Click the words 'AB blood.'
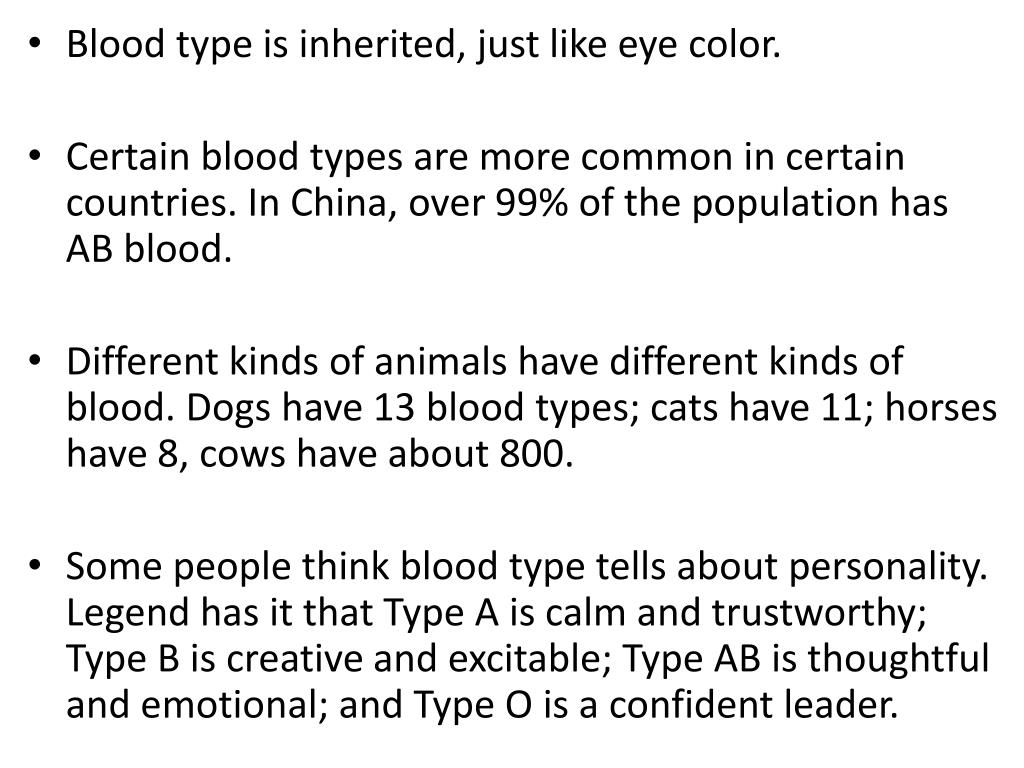Screen dimensions: 1024x768 pos(149,249)
